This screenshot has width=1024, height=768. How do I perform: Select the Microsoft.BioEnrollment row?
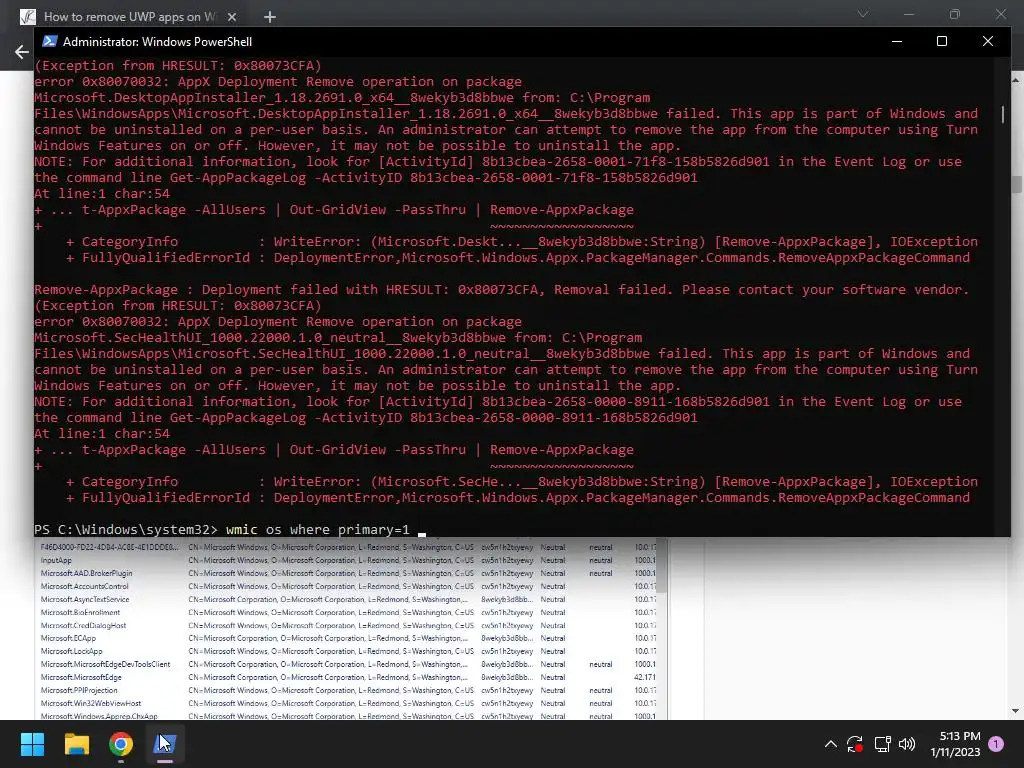point(347,613)
